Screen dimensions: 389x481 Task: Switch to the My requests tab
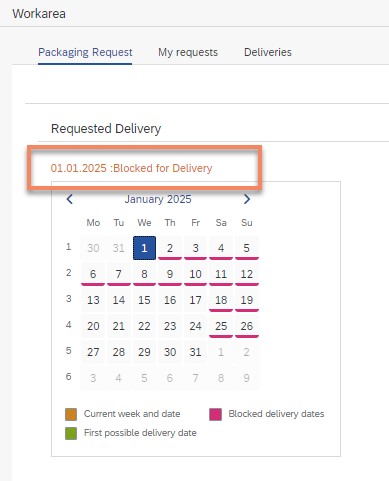[x=188, y=52]
